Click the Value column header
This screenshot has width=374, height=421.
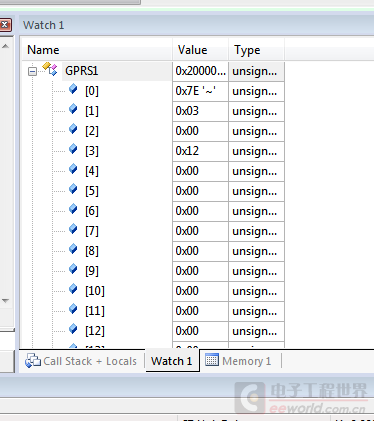tap(201, 50)
